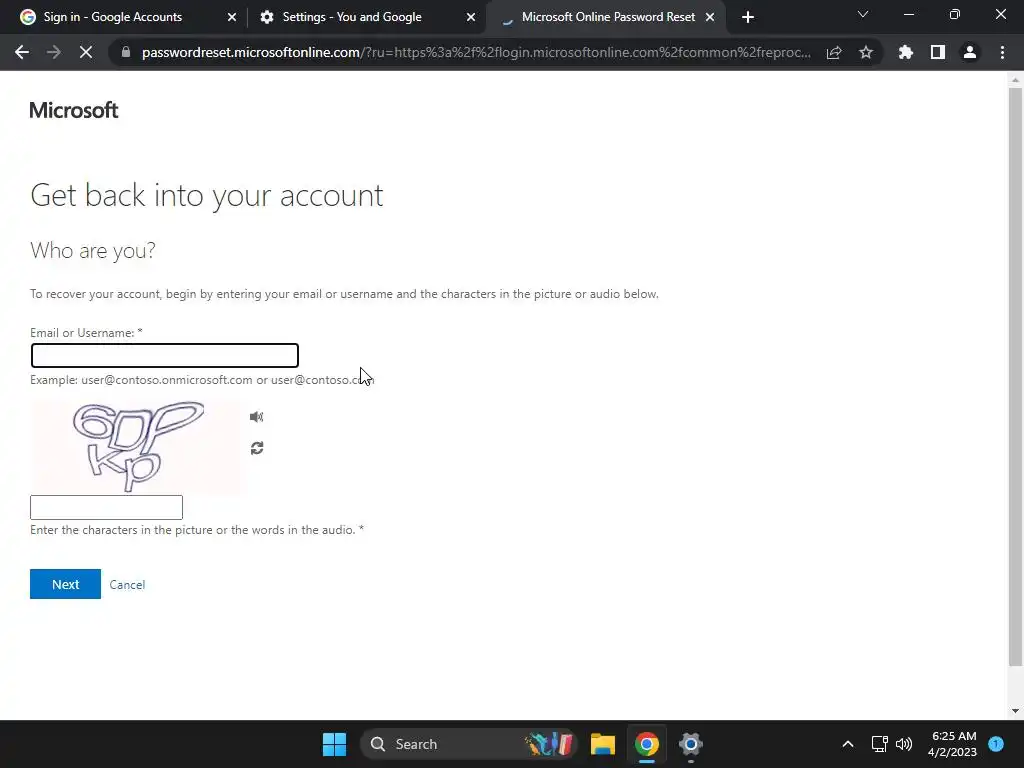
Task: Select the Microsoft Online Password Reset tab
Action: (x=608, y=17)
